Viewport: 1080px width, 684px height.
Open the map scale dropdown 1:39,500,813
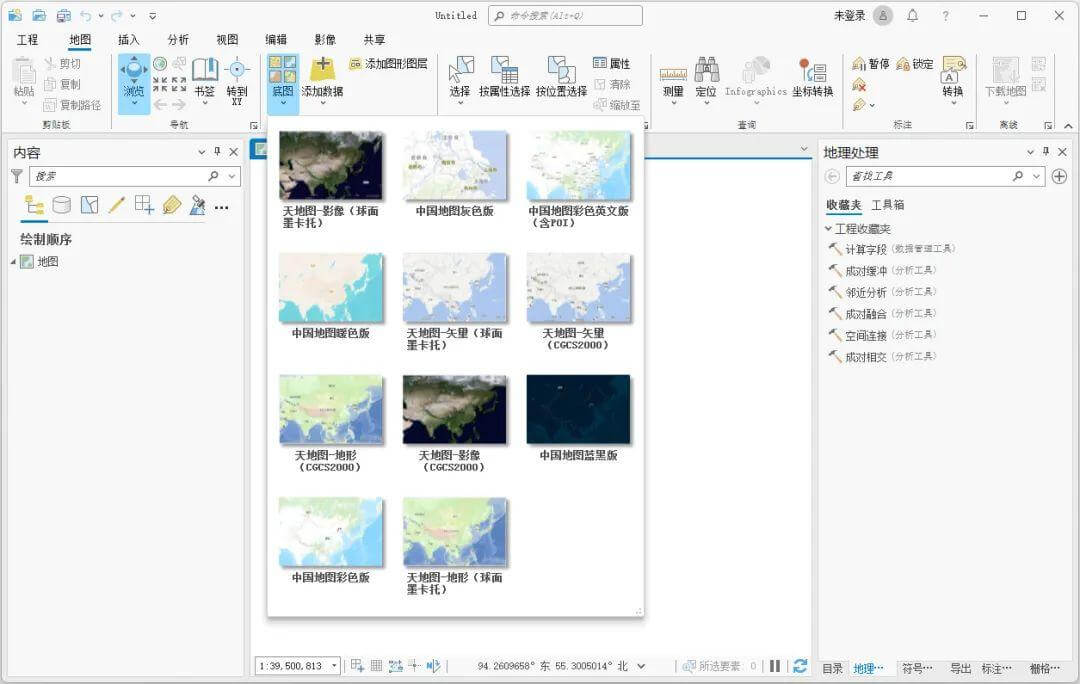[x=334, y=666]
